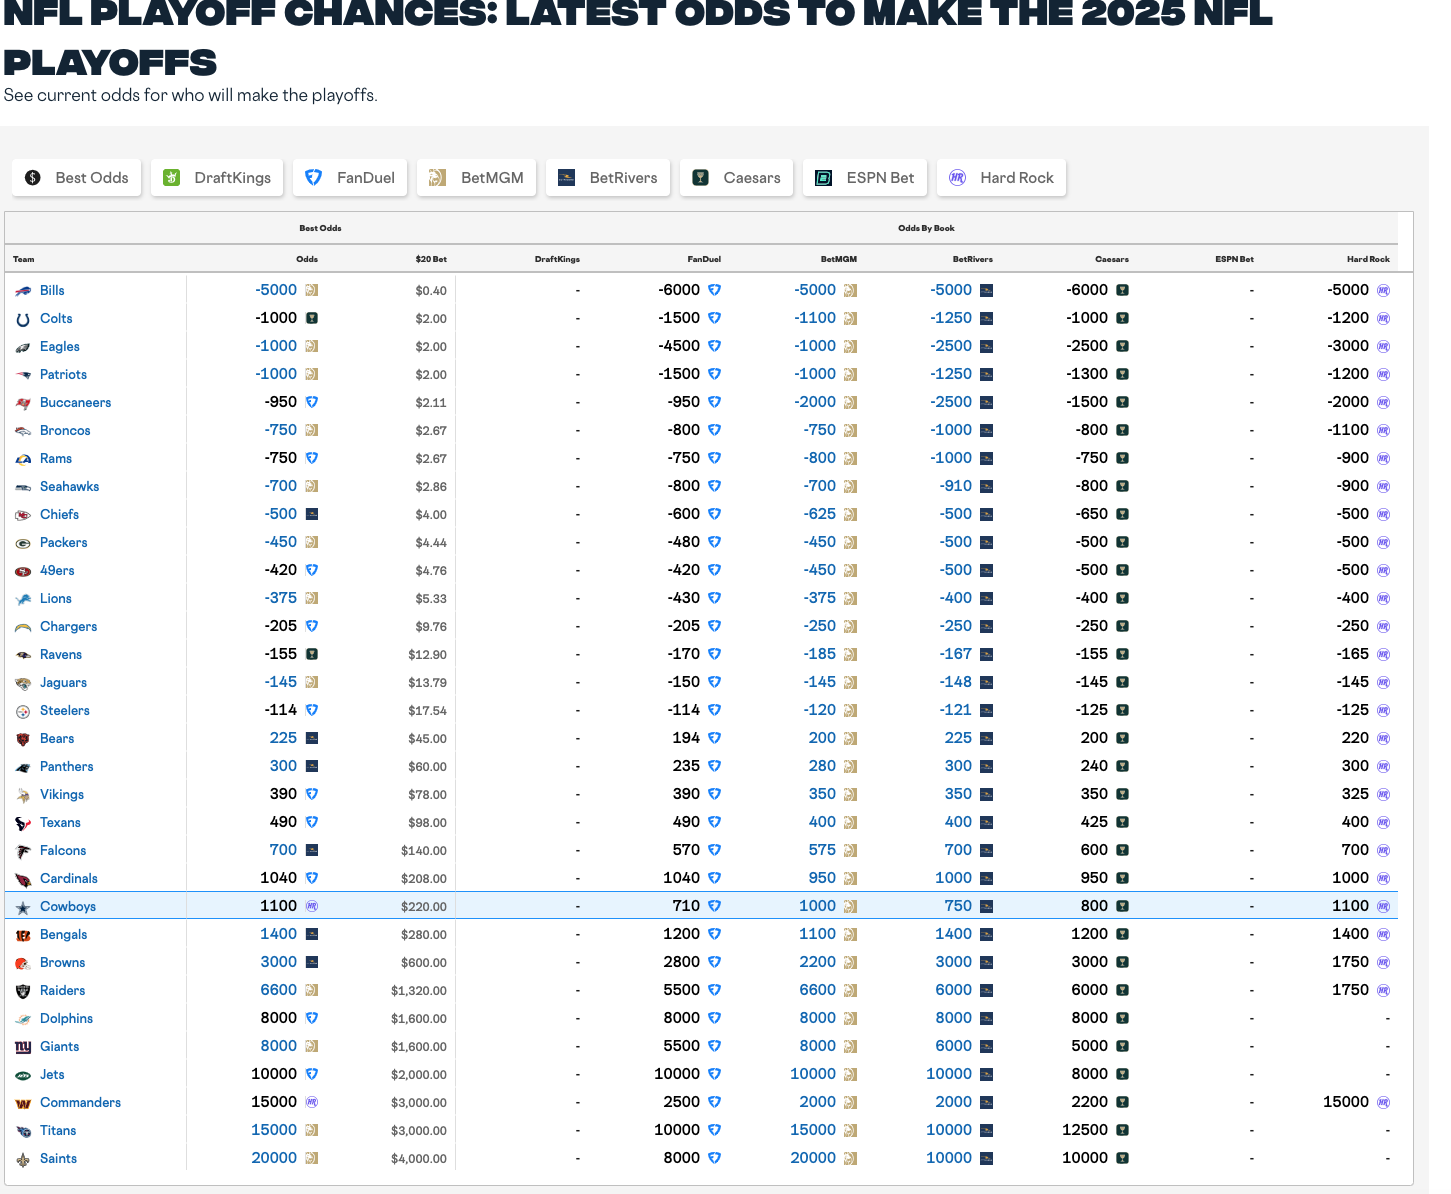This screenshot has width=1451, height=1194.
Task: Click the Cowboys star logo
Action: pyautogui.click(x=23, y=907)
